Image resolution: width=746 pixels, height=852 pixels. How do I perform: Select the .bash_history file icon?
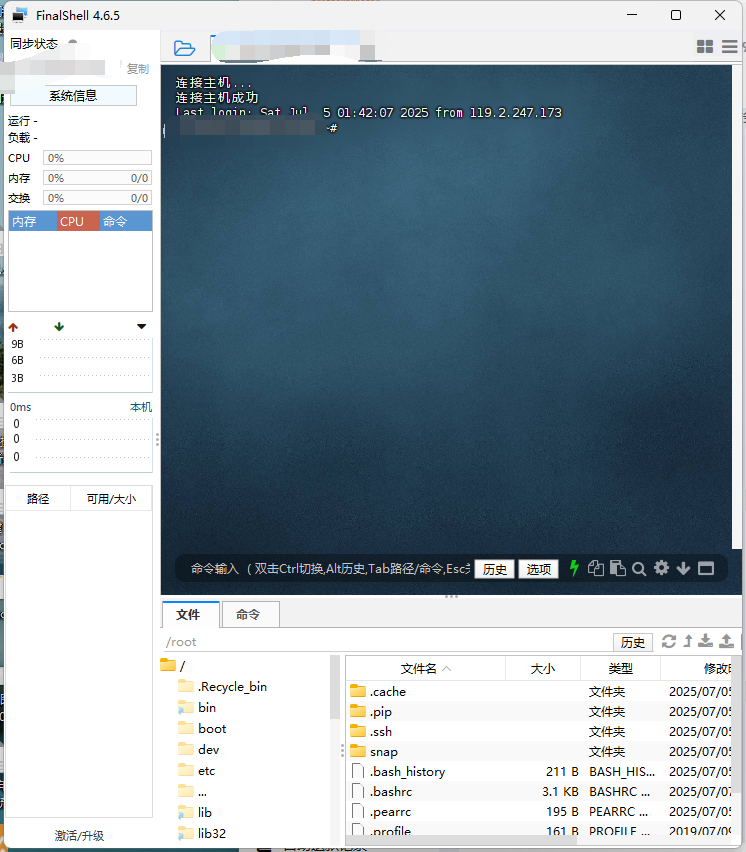point(358,771)
